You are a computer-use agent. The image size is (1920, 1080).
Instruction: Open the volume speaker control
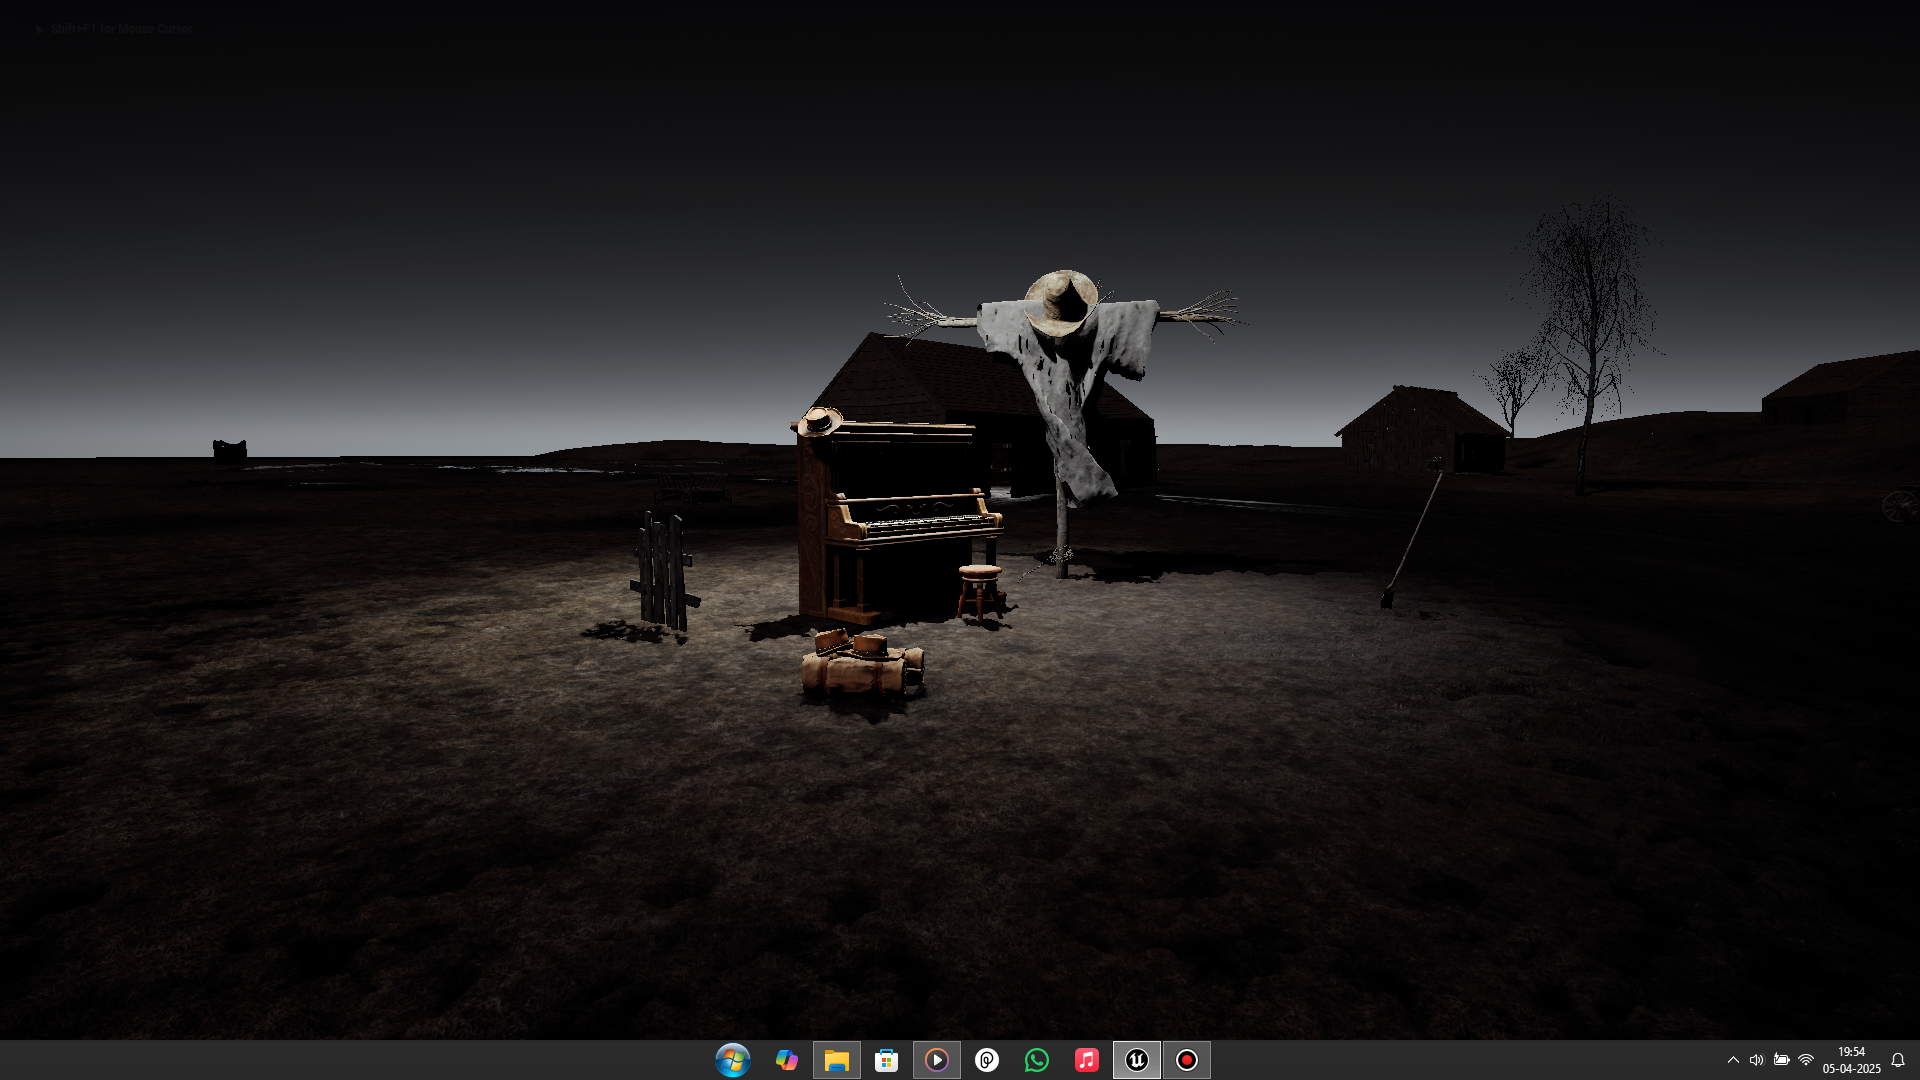(x=1757, y=1060)
